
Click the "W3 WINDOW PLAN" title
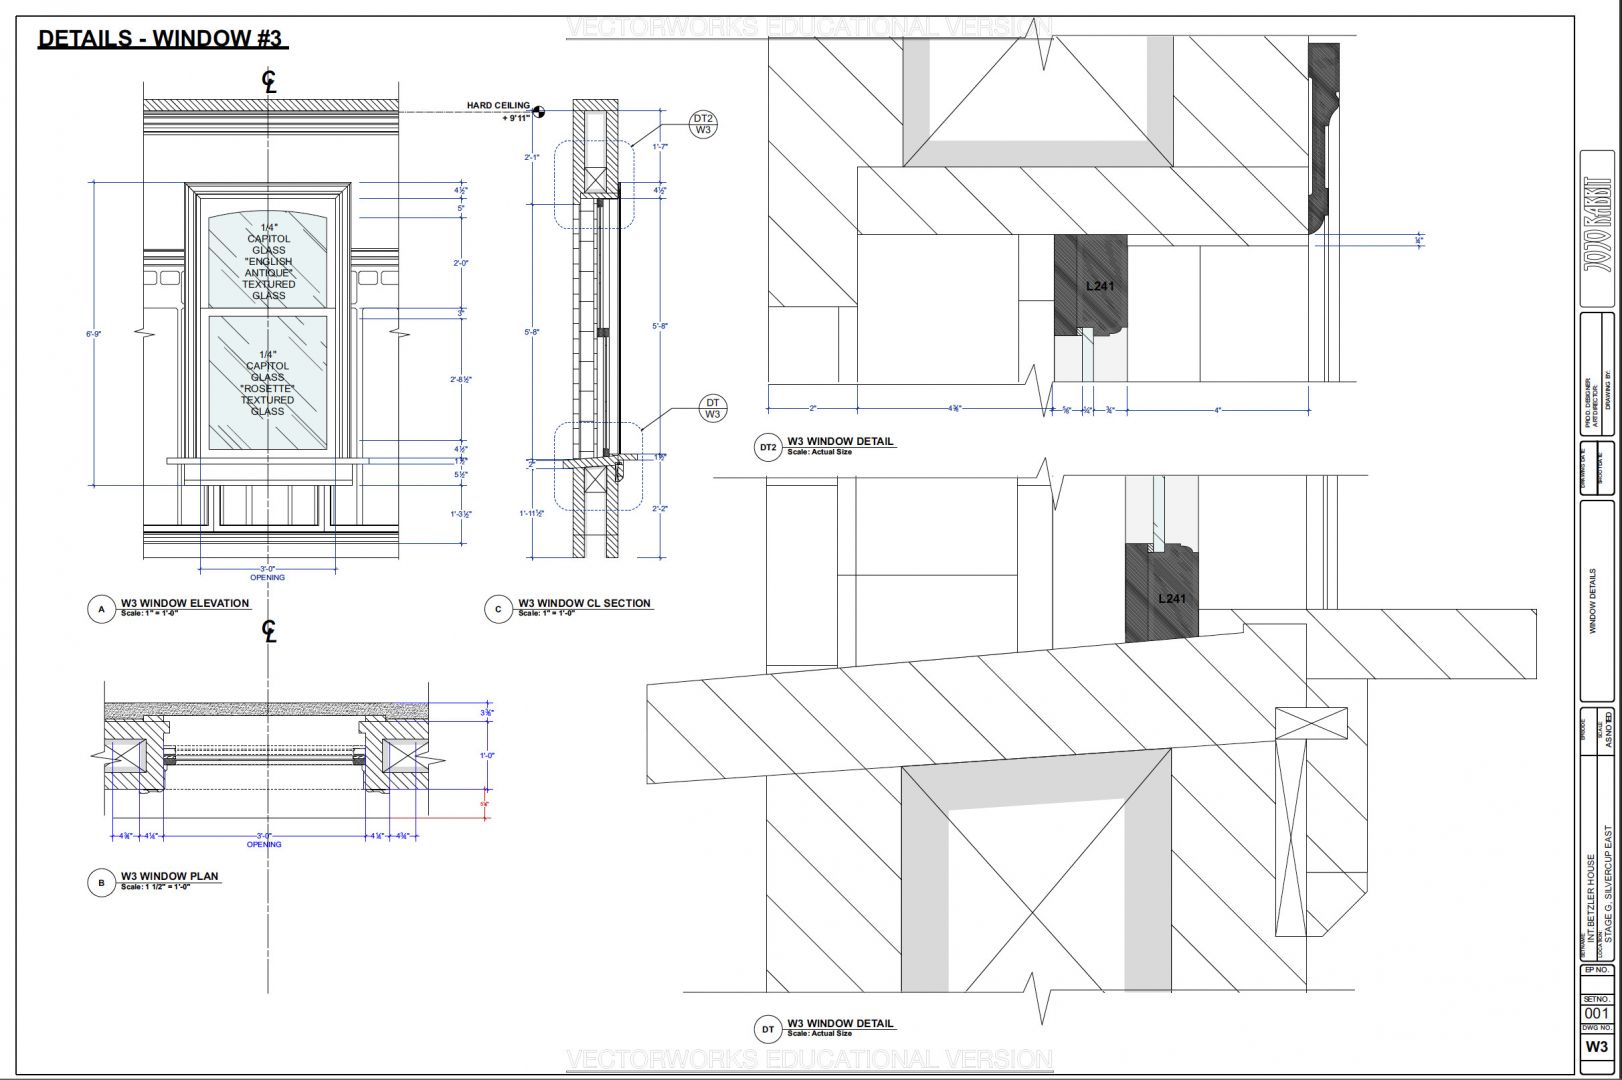[169, 876]
